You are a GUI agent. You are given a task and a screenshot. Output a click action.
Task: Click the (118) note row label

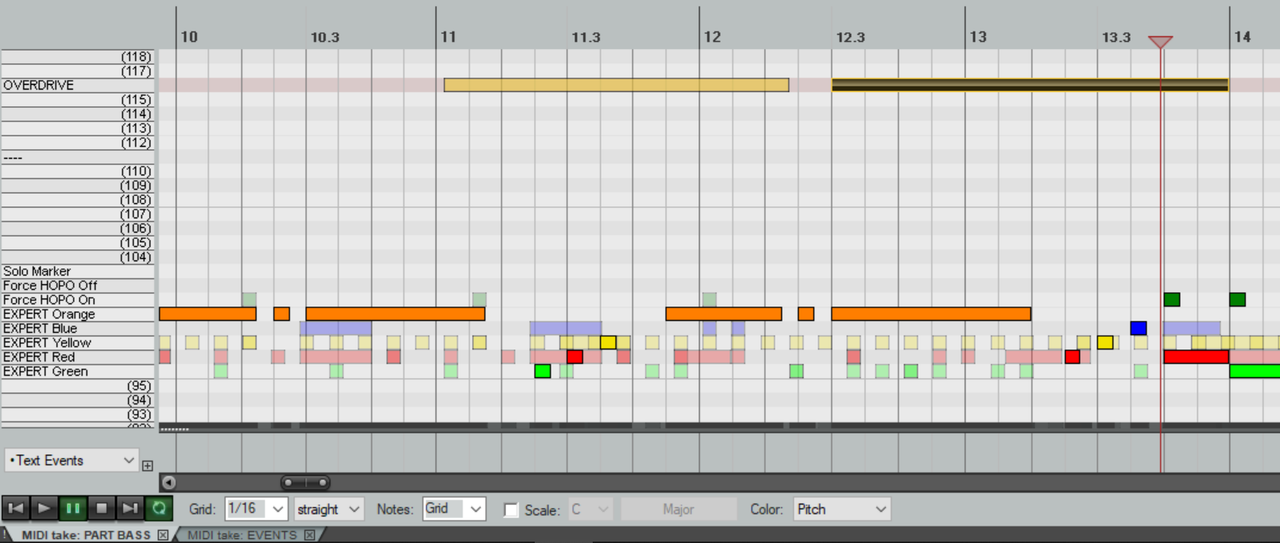tap(78, 57)
